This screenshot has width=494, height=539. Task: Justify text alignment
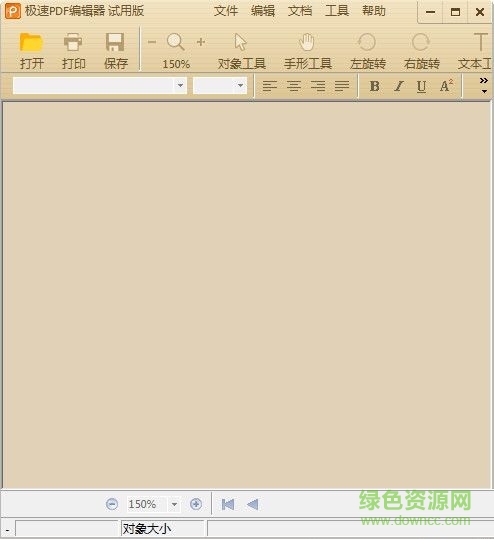click(x=342, y=86)
